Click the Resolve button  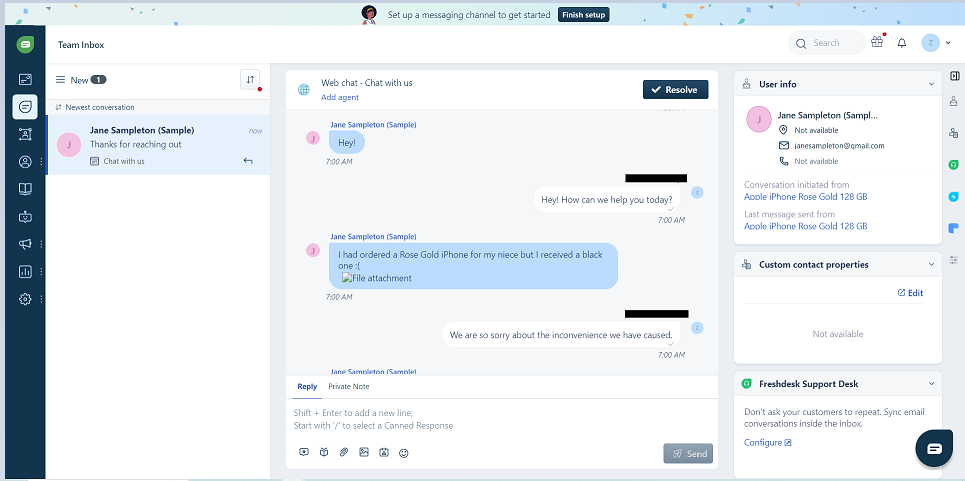[x=675, y=90]
